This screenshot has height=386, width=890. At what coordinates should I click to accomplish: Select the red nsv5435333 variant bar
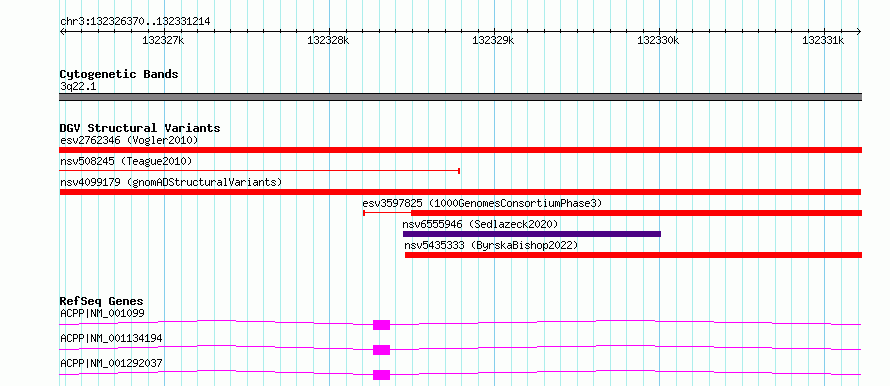point(633,255)
